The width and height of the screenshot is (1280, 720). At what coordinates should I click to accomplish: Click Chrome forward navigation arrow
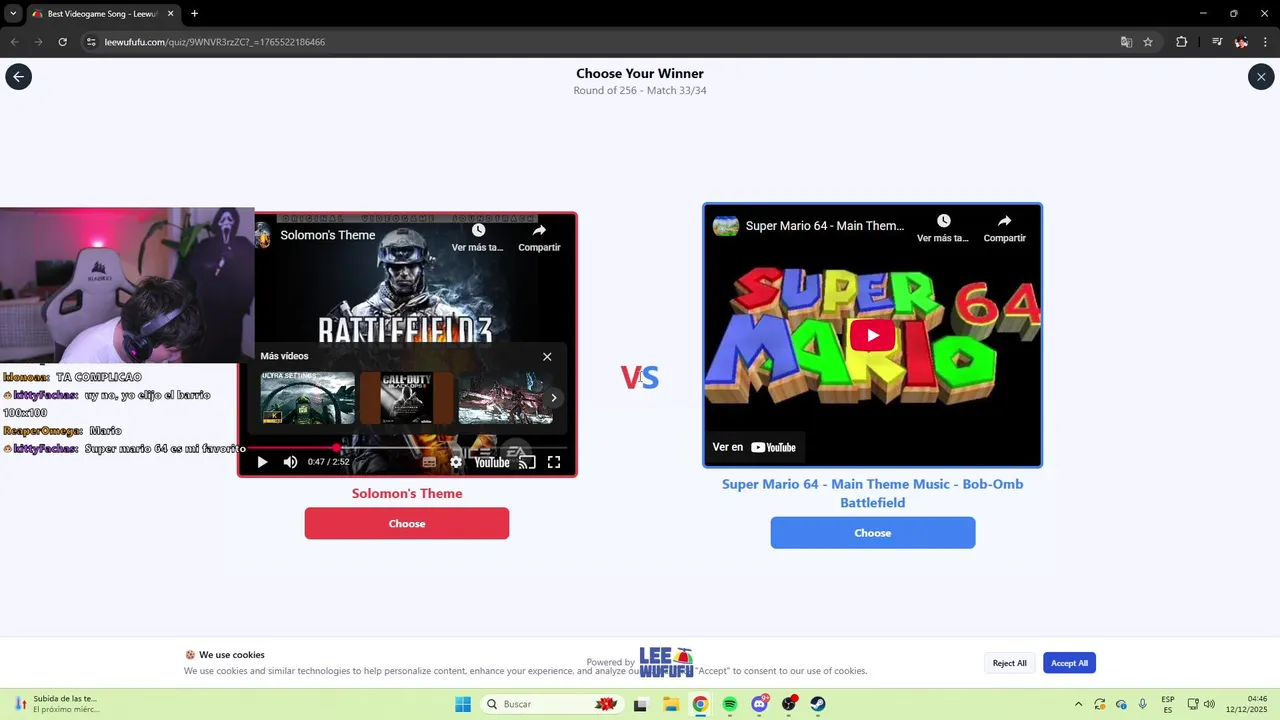38,42
